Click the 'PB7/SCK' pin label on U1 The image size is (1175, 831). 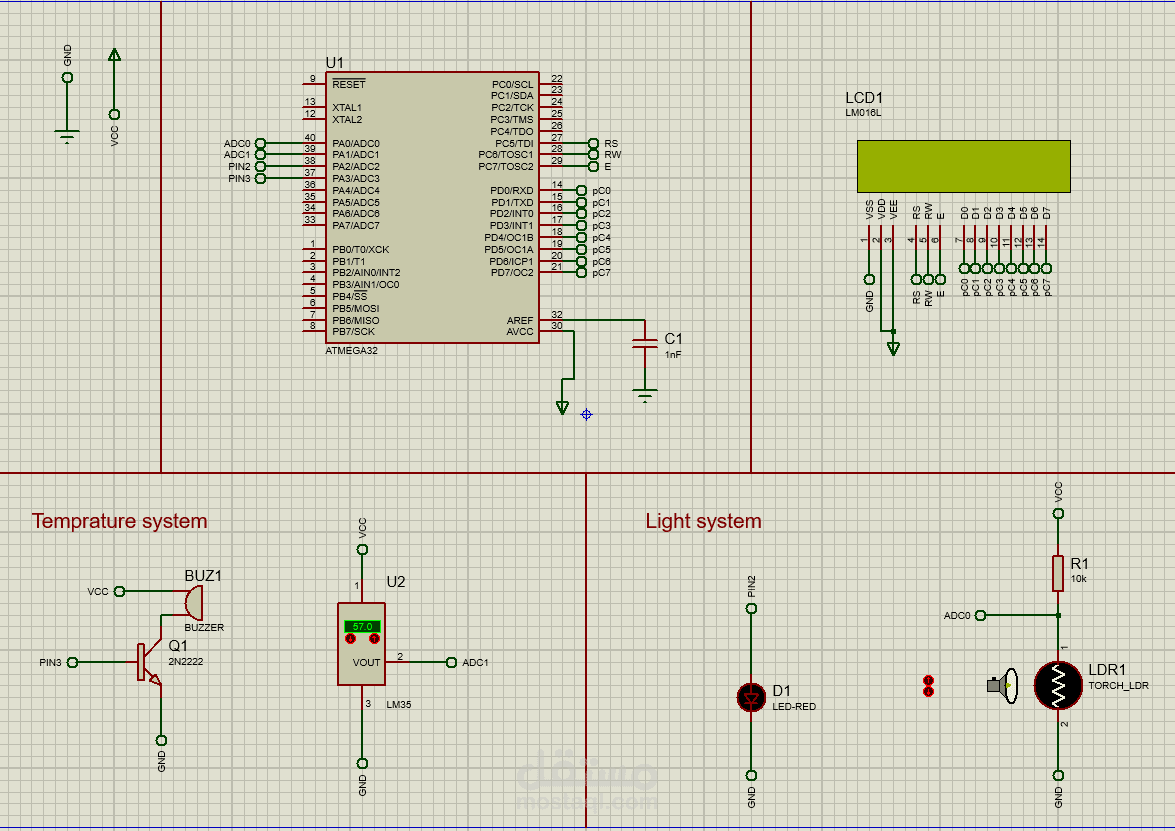[x=354, y=332]
